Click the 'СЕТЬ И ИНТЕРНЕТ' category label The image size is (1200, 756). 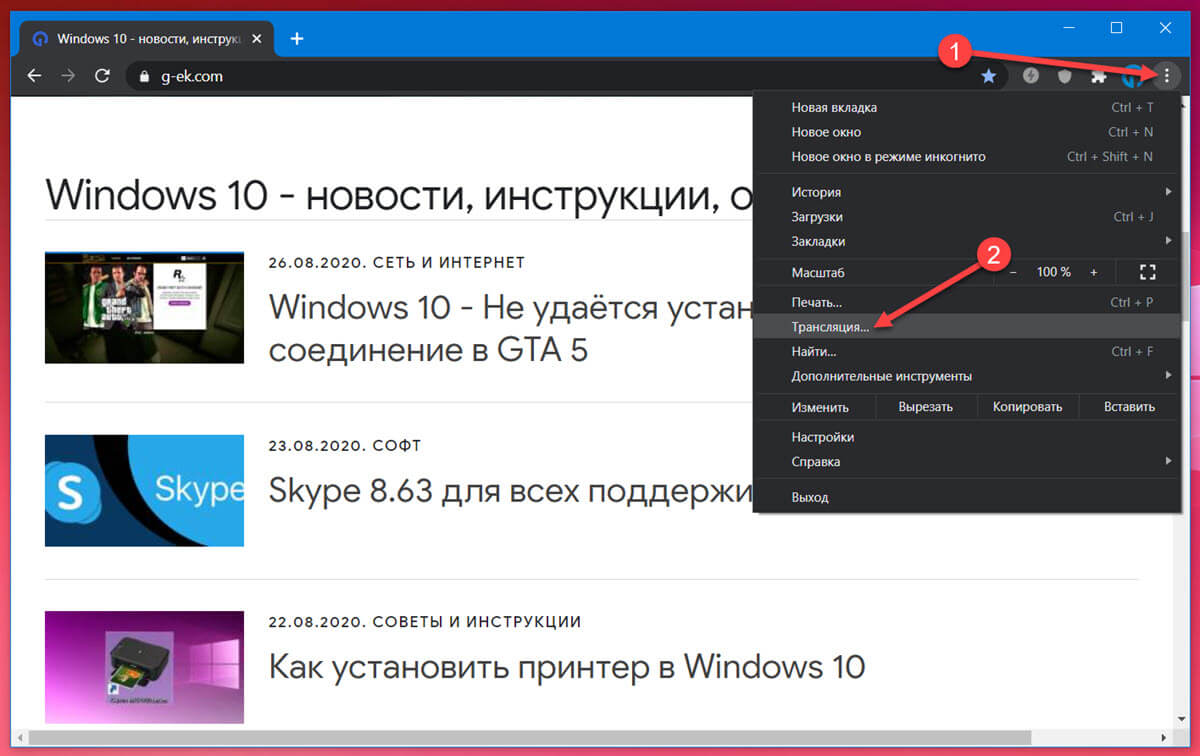pyautogui.click(x=449, y=263)
